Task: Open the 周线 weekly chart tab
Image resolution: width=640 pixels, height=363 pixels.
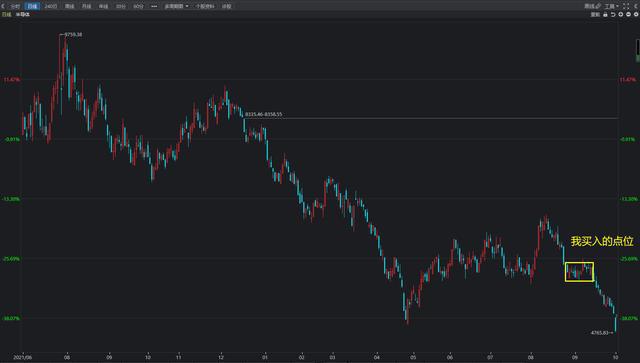Action: click(x=69, y=6)
